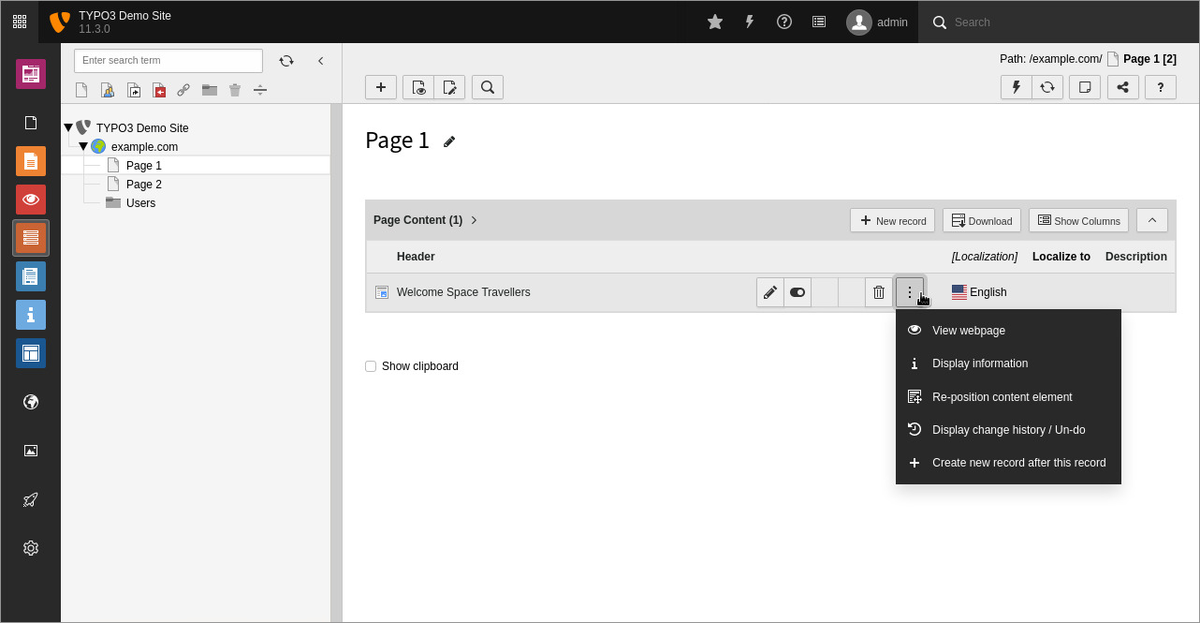Screen dimensions: 1200x623
Task: Open the admin user dropdown
Action: [877, 22]
